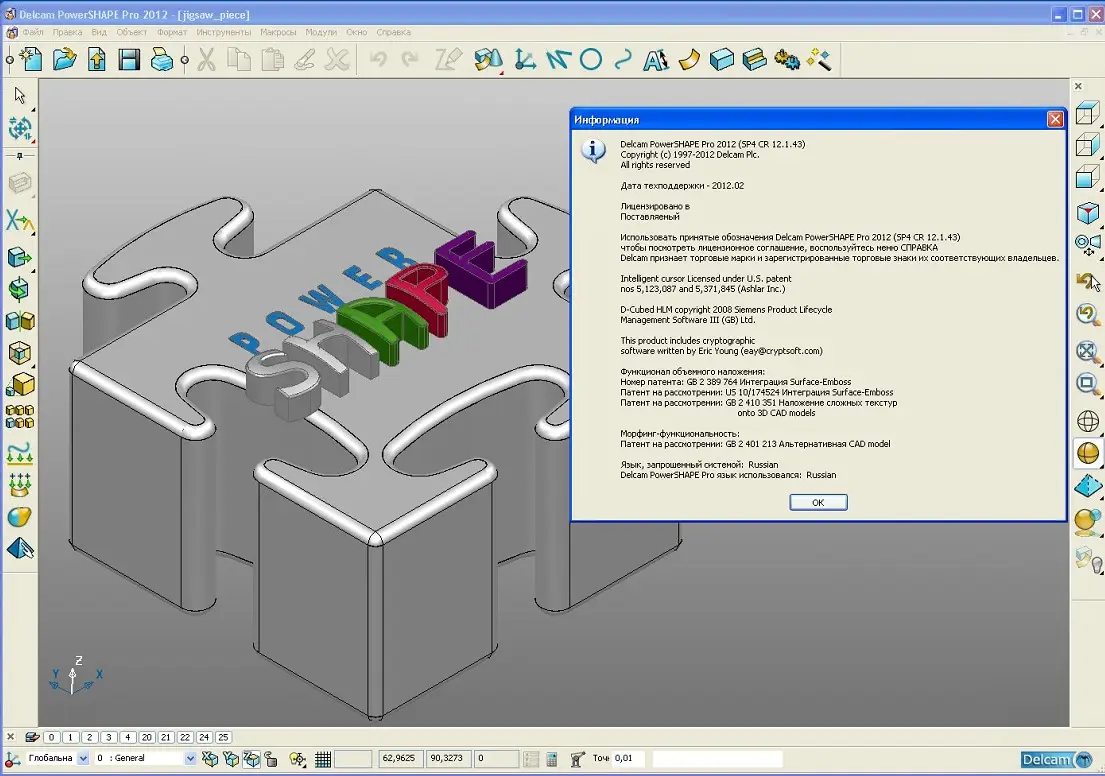Close the Информация dialog with red X
The height and width of the screenshot is (776, 1105).
pos(1055,119)
